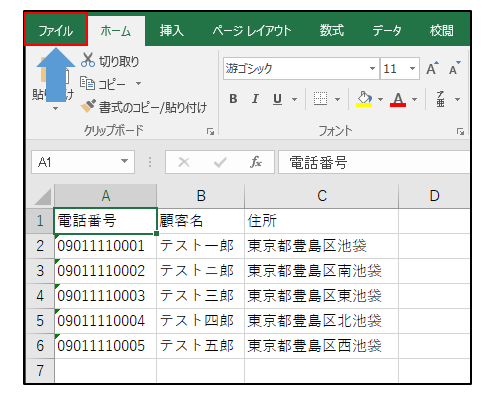Open the クリップボード dialog launcher
This screenshot has width=489, height=397.
210,132
